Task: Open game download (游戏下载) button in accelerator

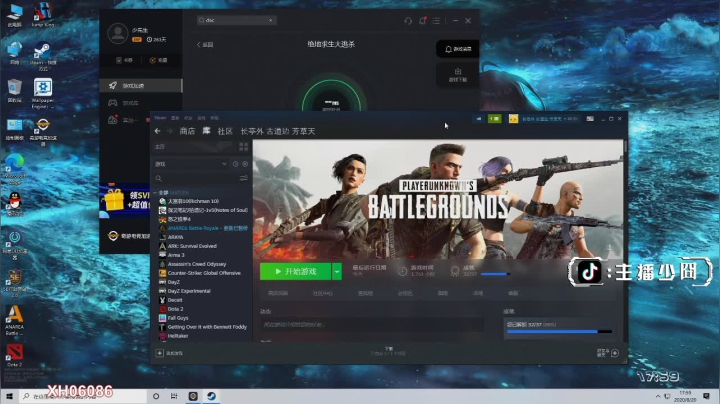Action: (x=458, y=74)
